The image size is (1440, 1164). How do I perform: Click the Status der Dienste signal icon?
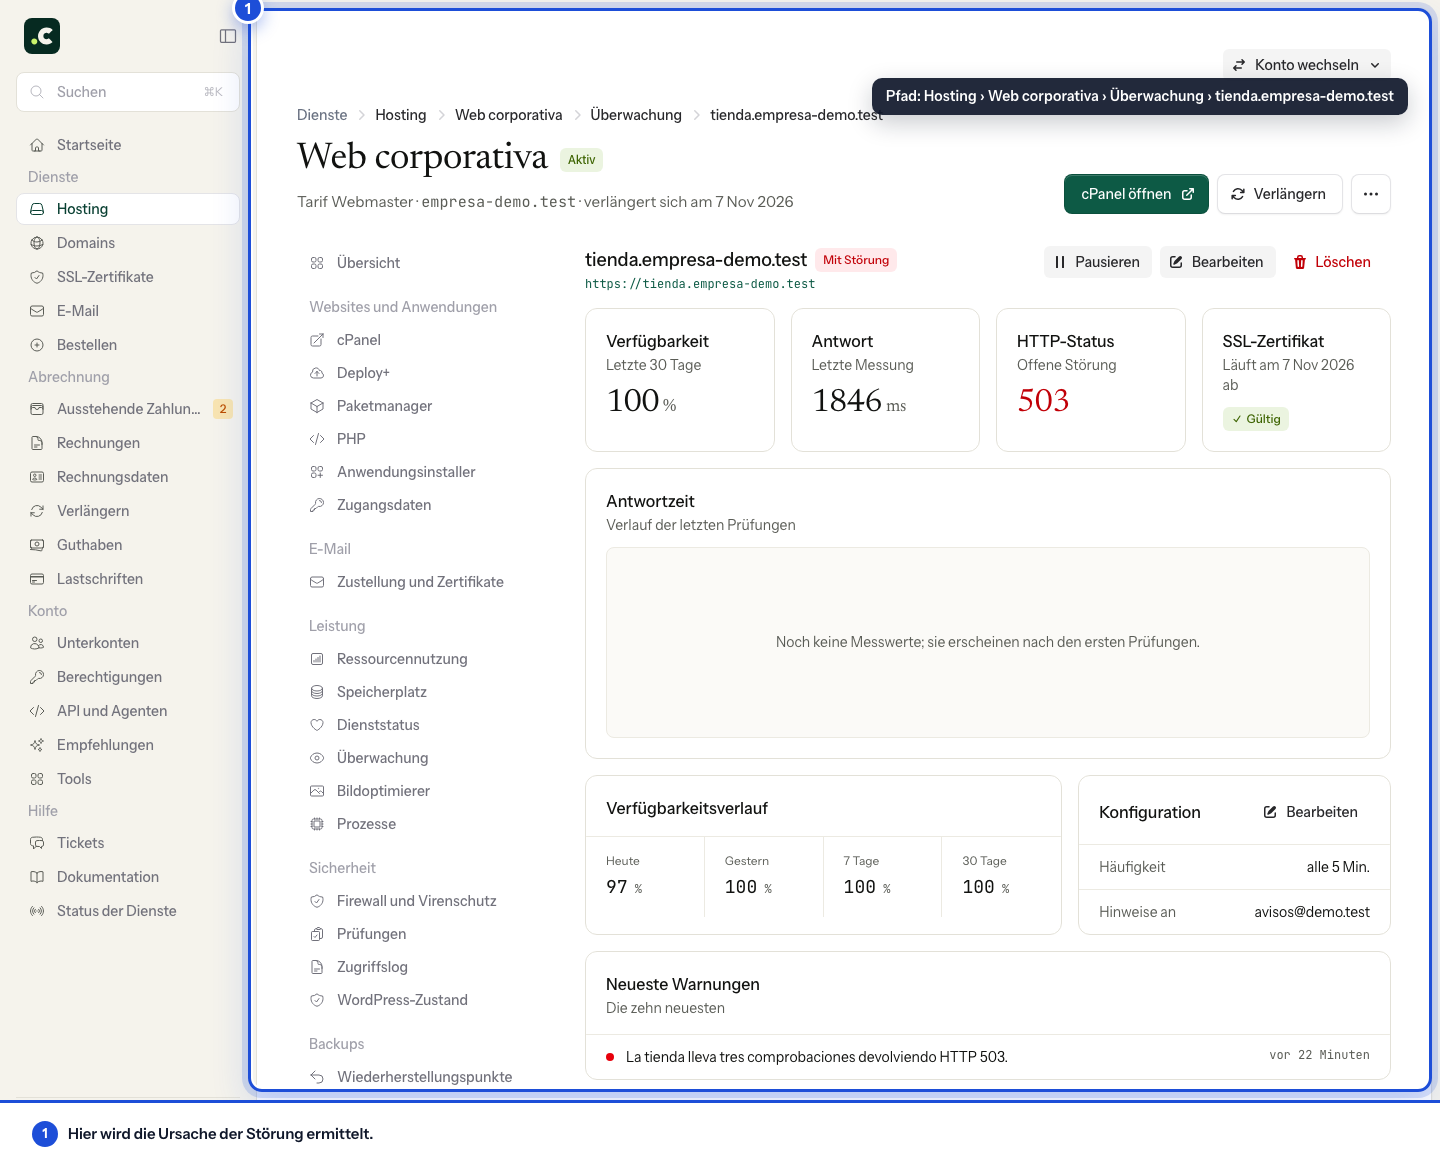37,911
